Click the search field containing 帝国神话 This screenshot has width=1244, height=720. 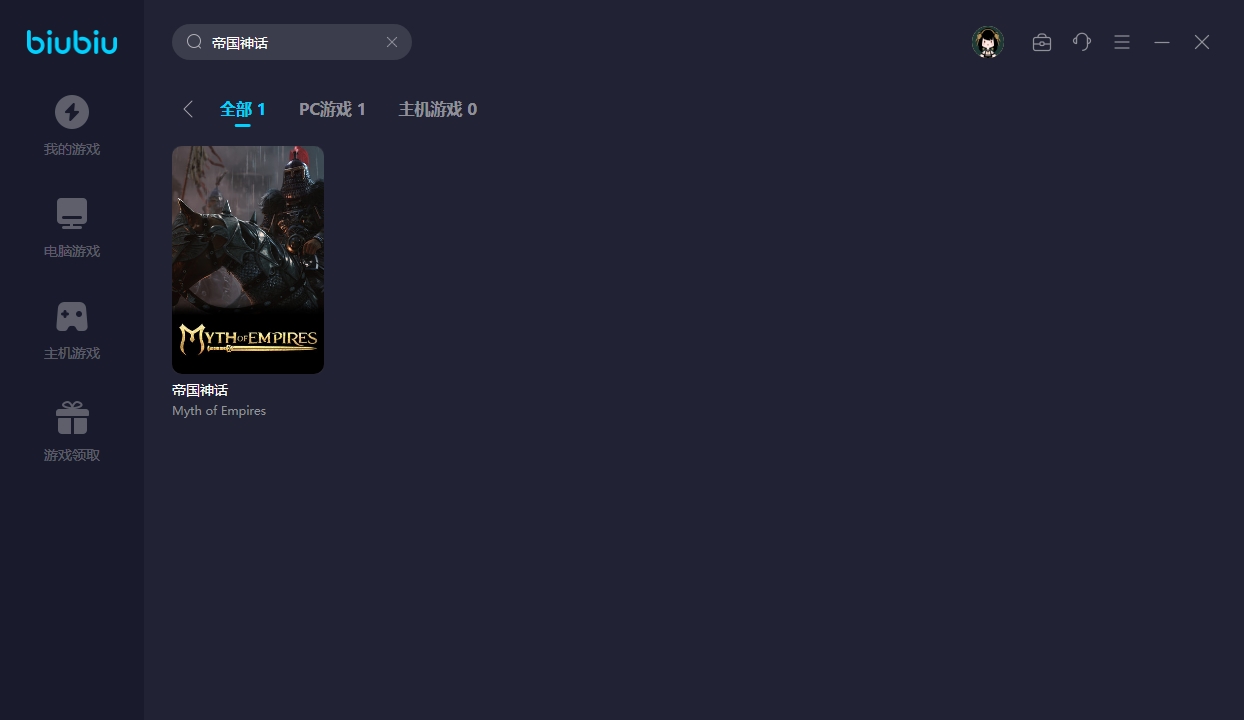coord(292,42)
